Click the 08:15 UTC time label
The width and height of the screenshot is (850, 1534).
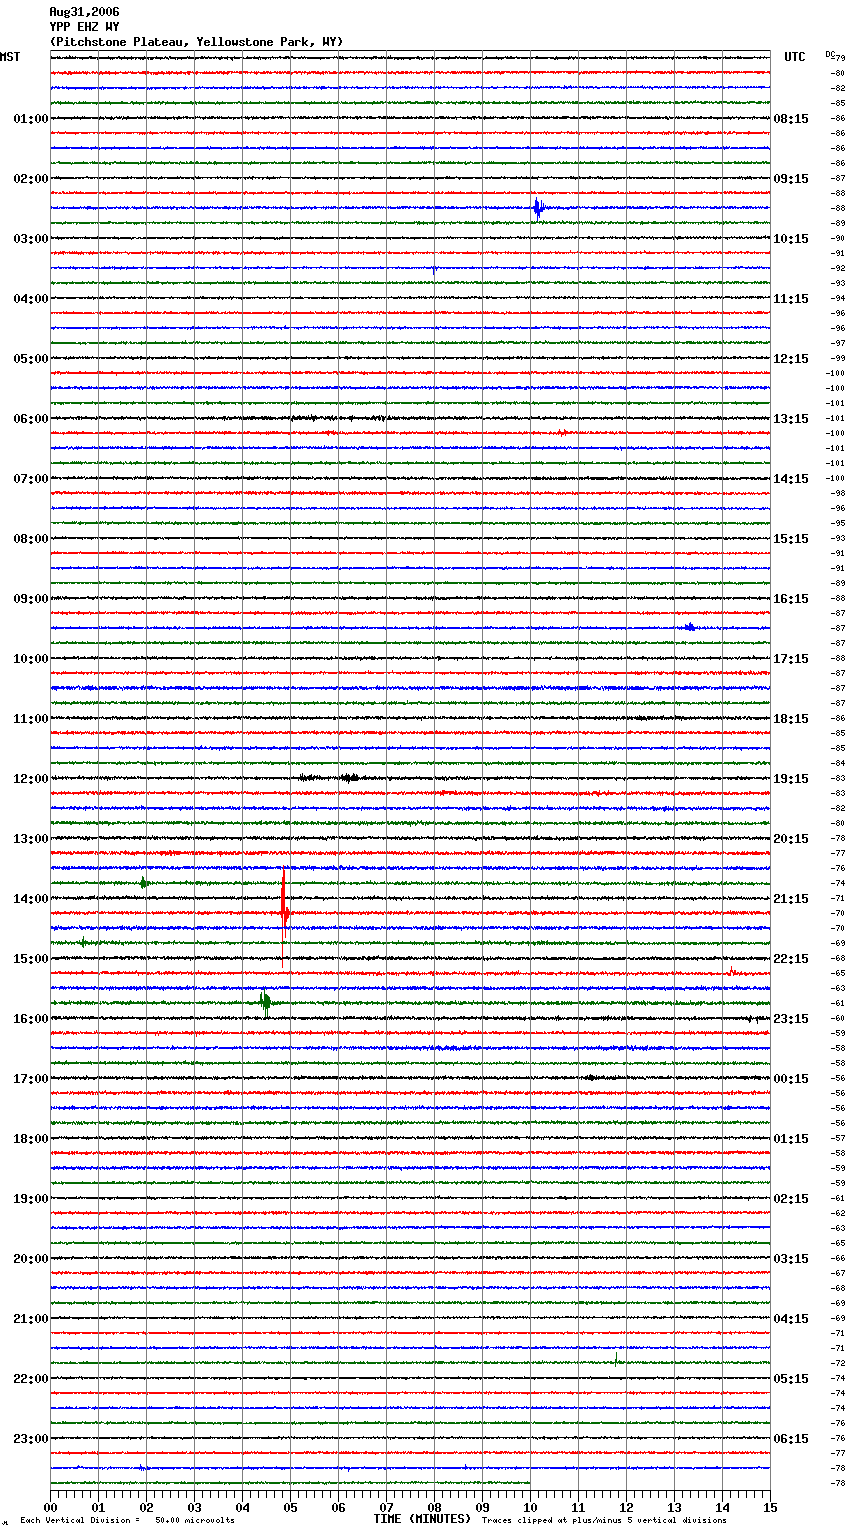[791, 119]
